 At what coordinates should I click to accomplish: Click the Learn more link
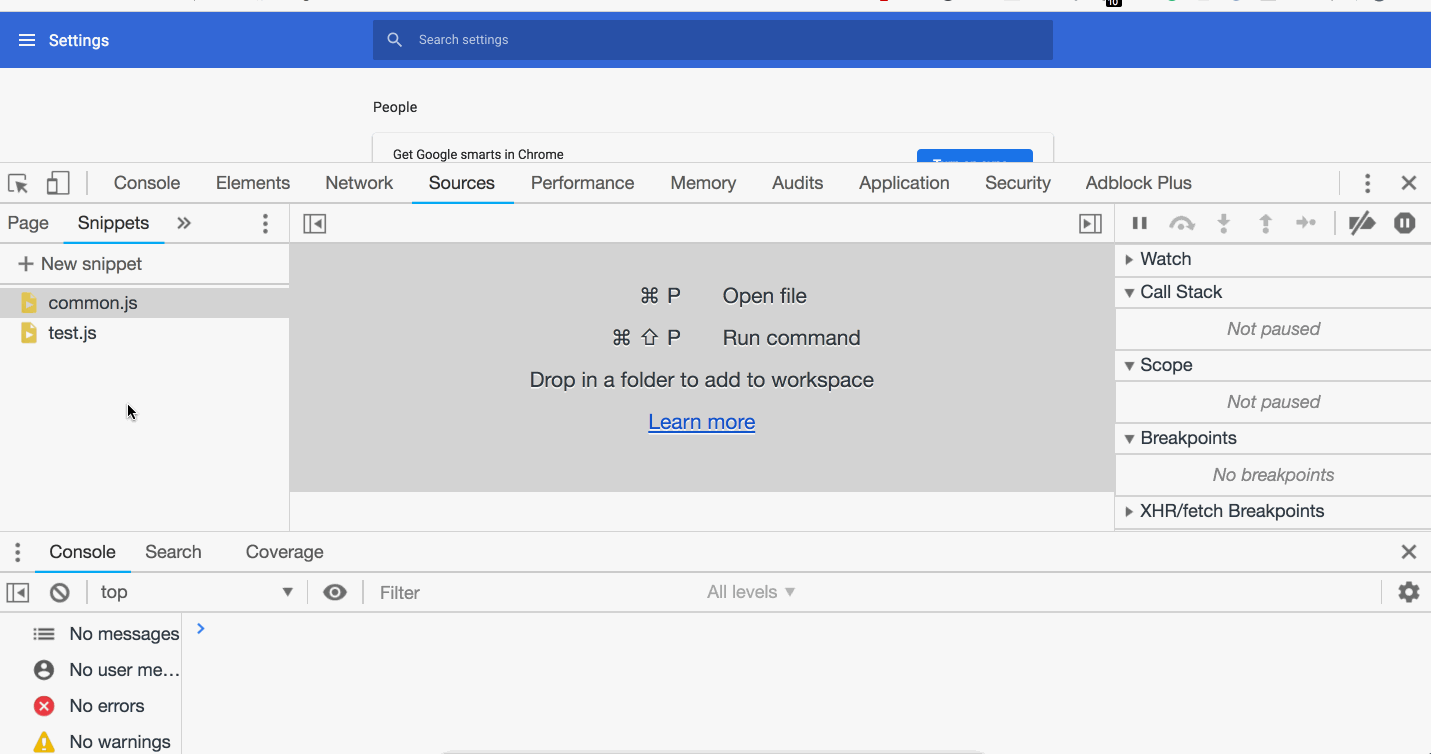coord(701,421)
